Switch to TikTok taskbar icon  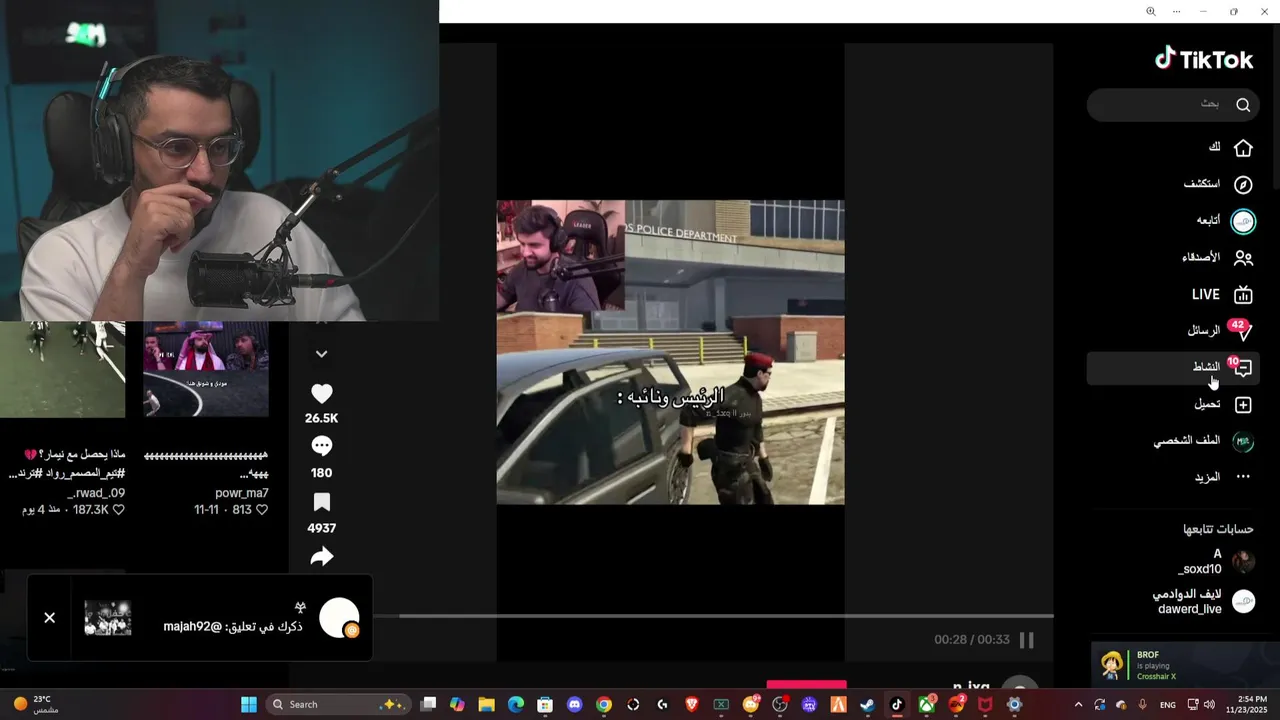click(x=897, y=705)
